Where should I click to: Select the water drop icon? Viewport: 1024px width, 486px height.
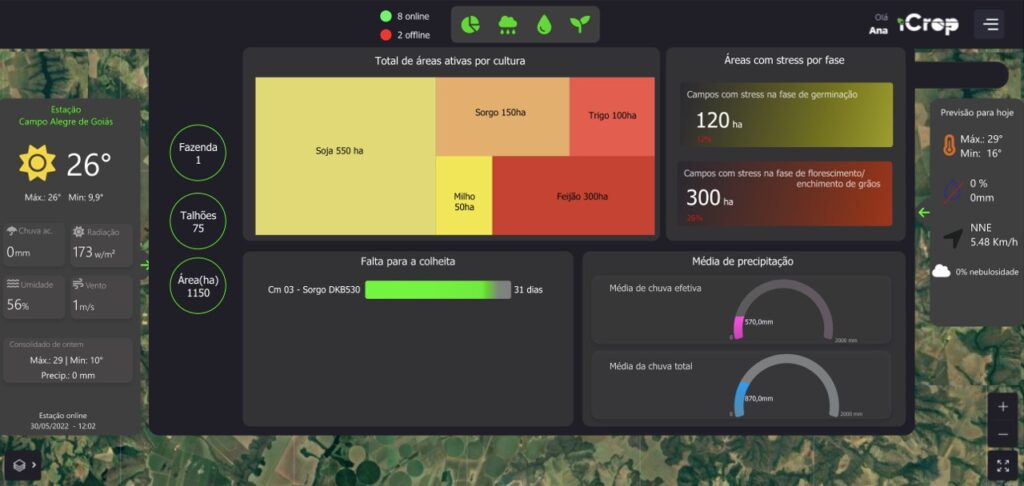click(x=543, y=25)
